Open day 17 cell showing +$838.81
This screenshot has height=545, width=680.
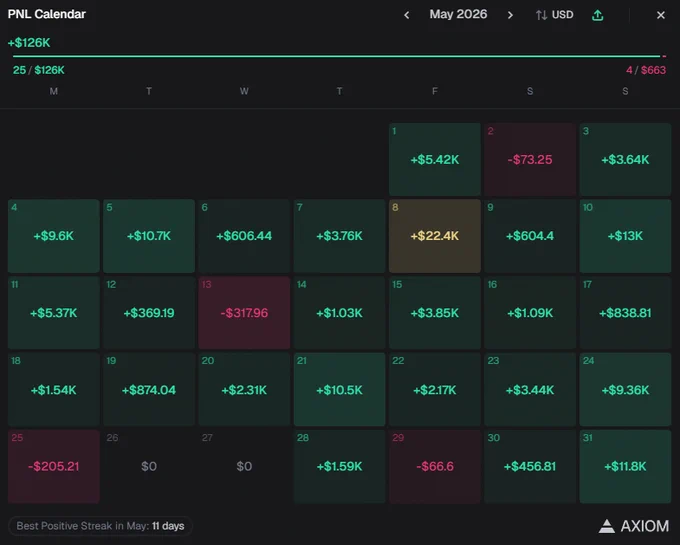625,313
